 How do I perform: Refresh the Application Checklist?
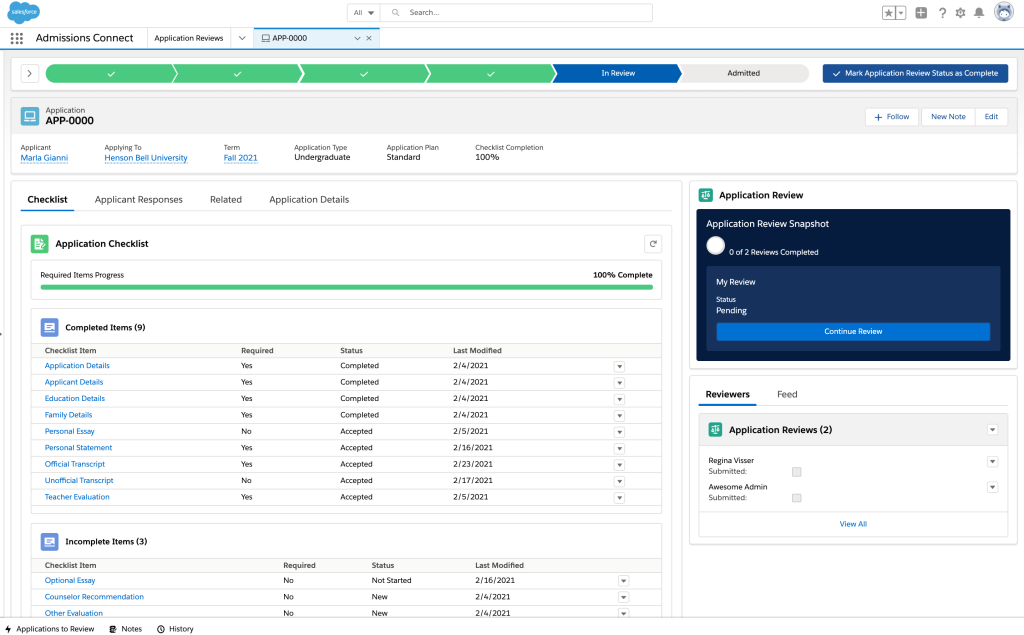tap(652, 243)
